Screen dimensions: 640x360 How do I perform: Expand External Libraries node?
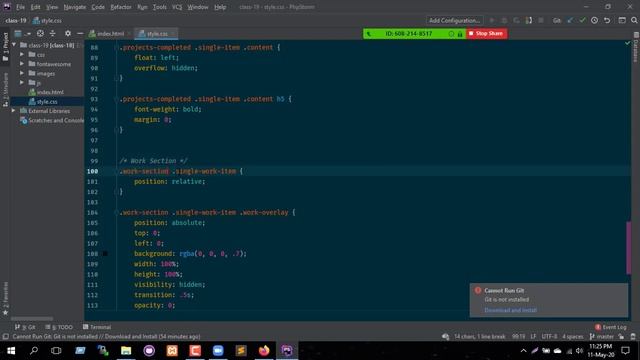(x=14, y=111)
